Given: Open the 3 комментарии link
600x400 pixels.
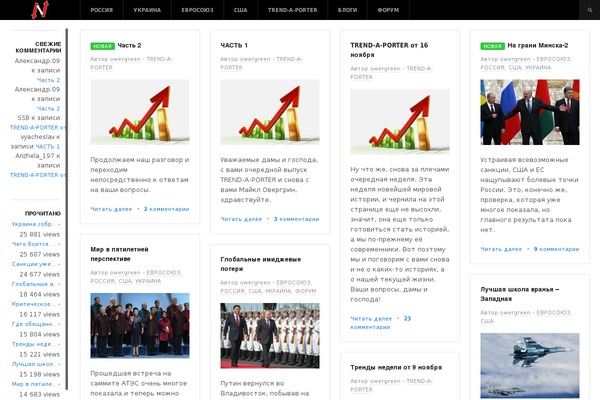Looking at the screenshot, I should (297, 219).
